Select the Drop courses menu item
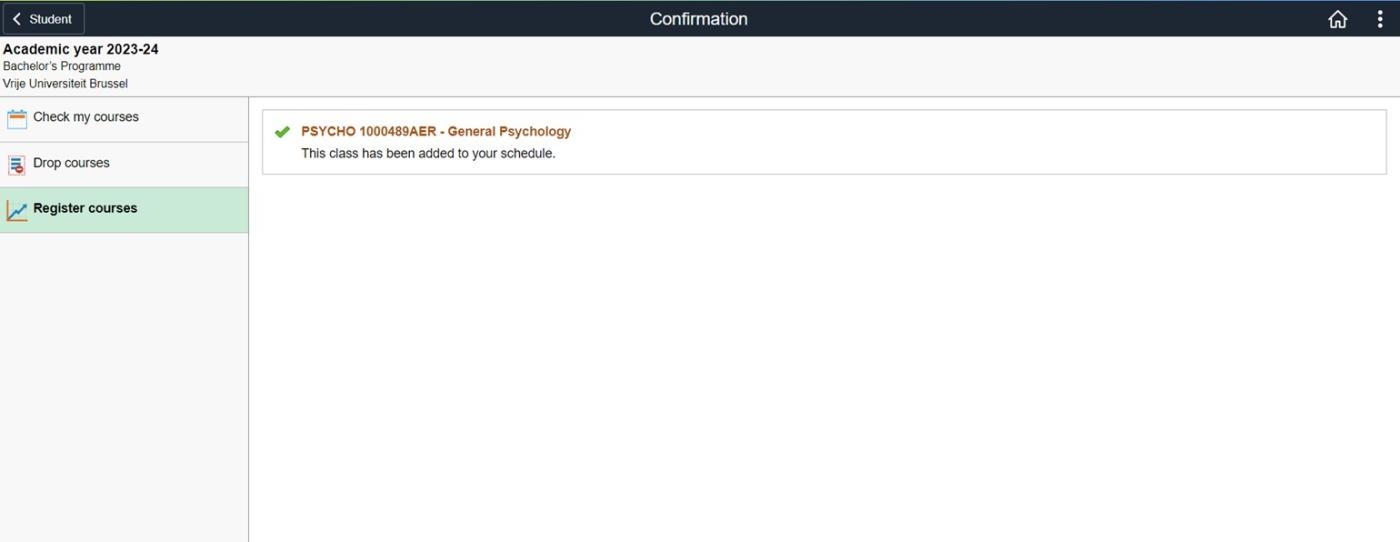Image resolution: width=1400 pixels, height=542 pixels. click(x=71, y=163)
